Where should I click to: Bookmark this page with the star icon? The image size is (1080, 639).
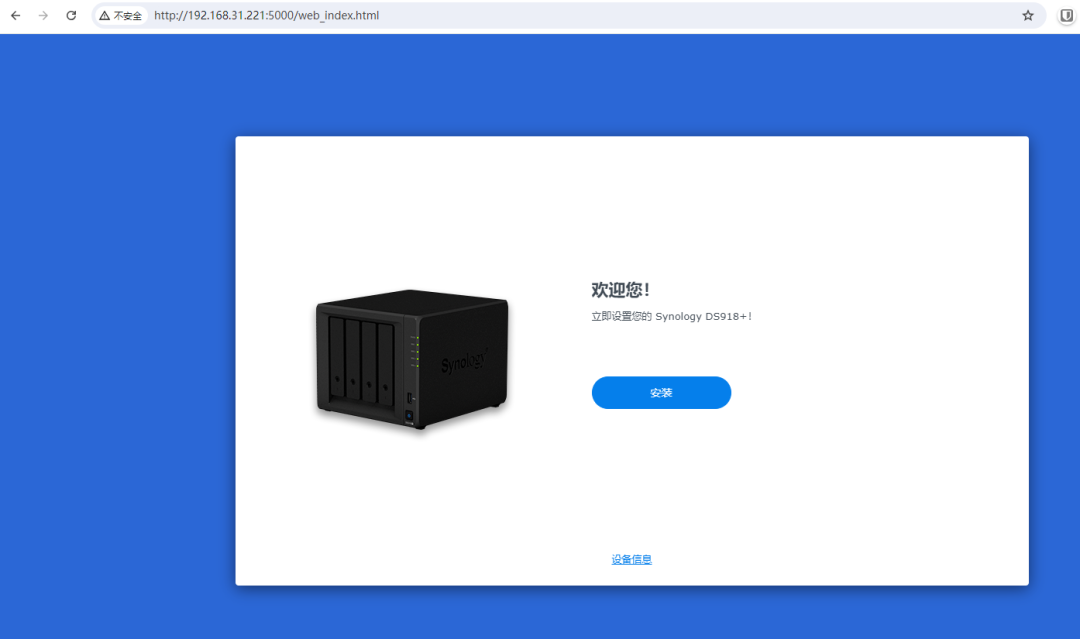[1028, 16]
